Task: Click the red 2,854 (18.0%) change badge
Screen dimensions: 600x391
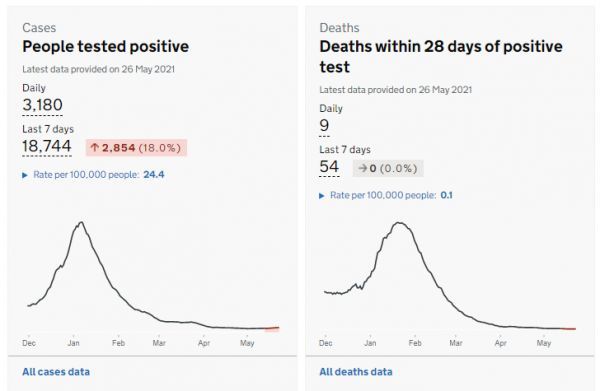Action: [x=136, y=148]
